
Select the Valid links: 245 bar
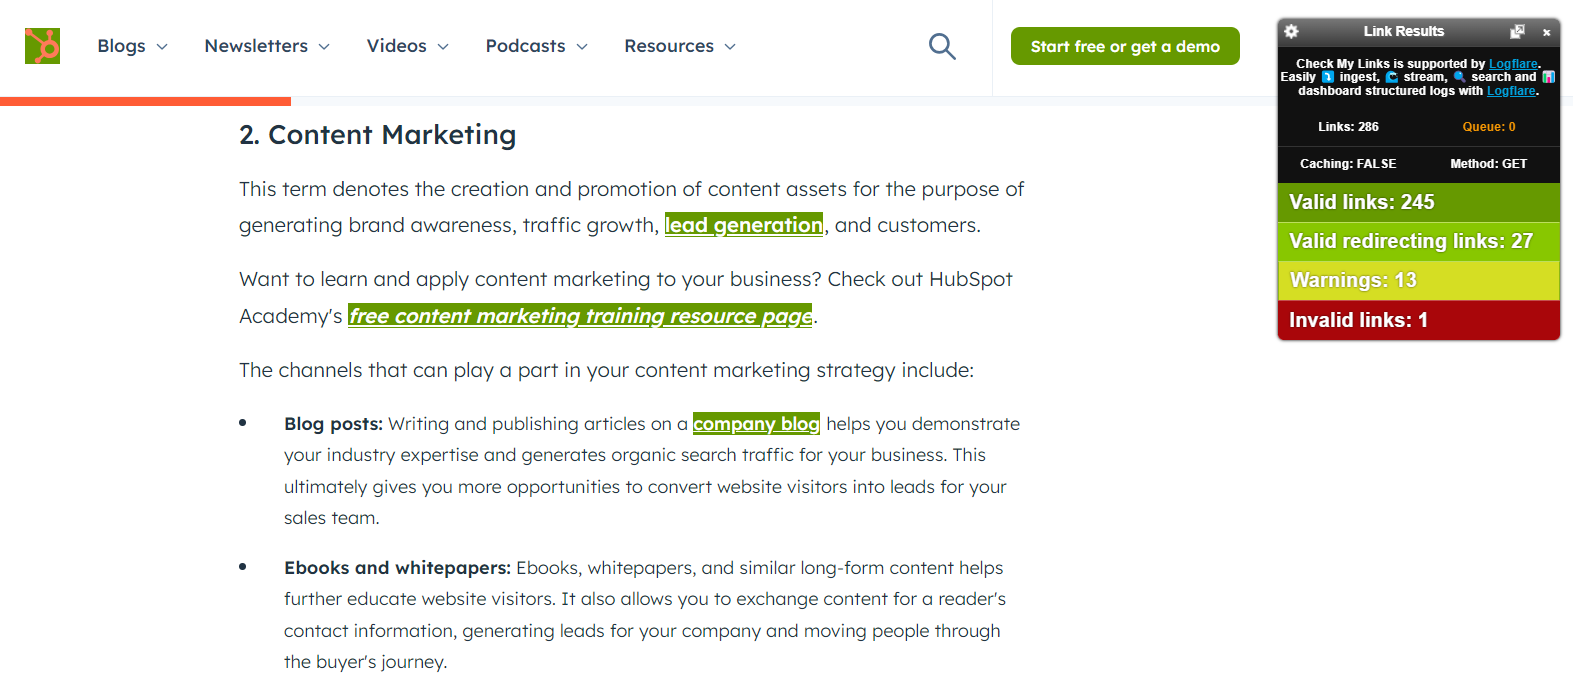click(x=1418, y=202)
